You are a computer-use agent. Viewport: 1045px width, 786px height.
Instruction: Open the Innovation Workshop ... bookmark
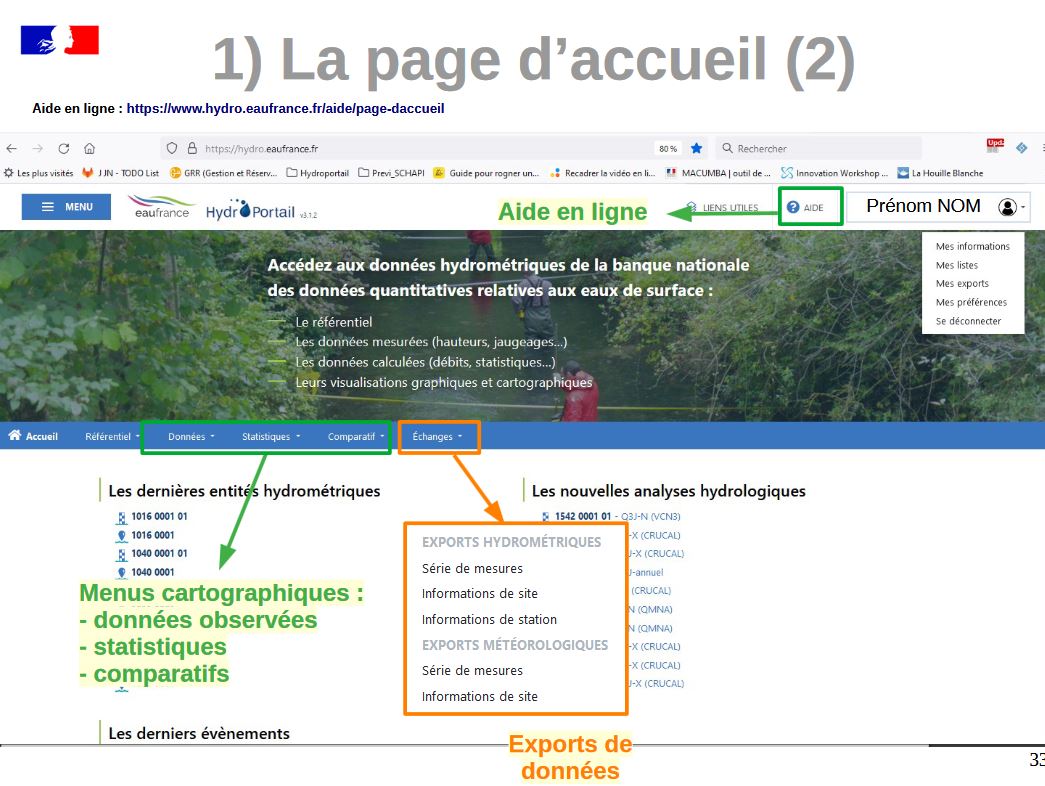[834, 173]
